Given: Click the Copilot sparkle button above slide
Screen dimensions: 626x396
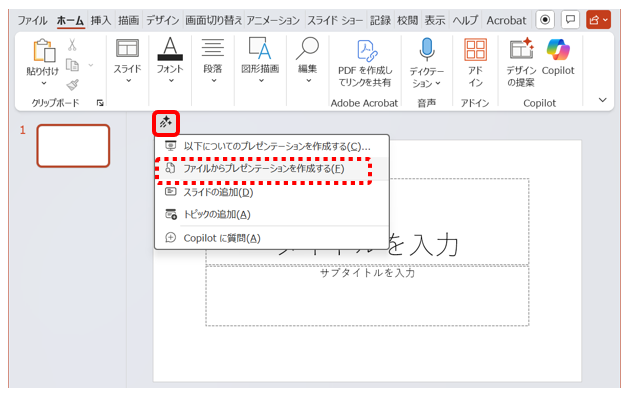Looking at the screenshot, I should coord(166,122).
